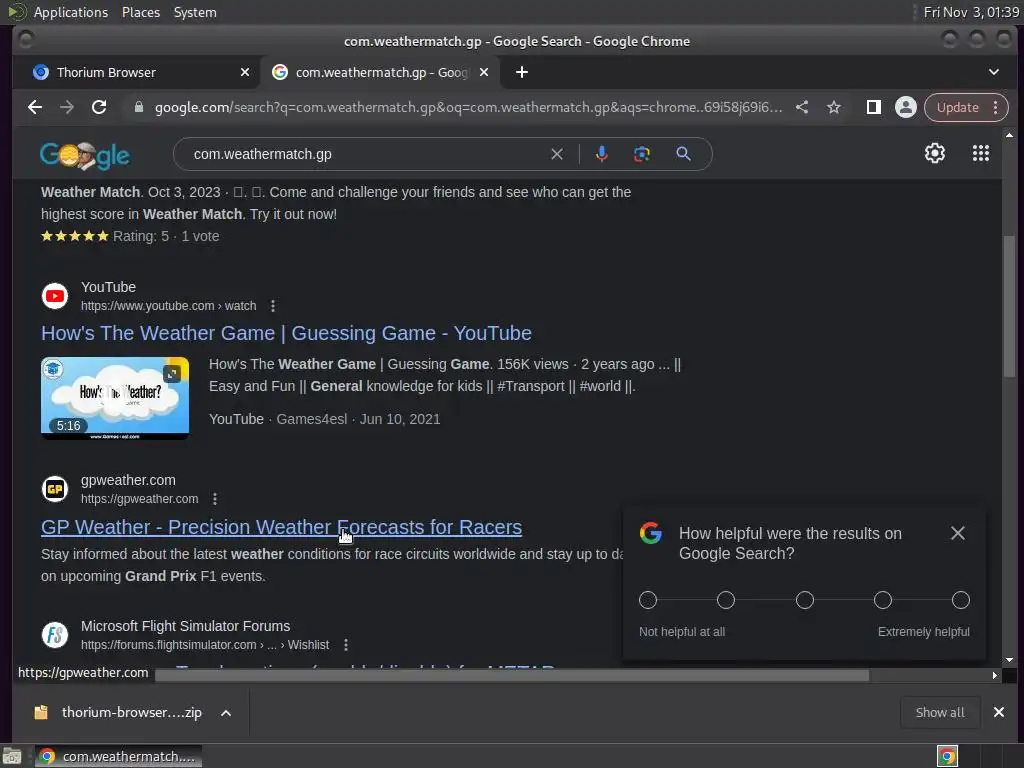Screen dimensions: 1024x768
Task: Click the forward navigation arrow
Action: click(x=67, y=107)
